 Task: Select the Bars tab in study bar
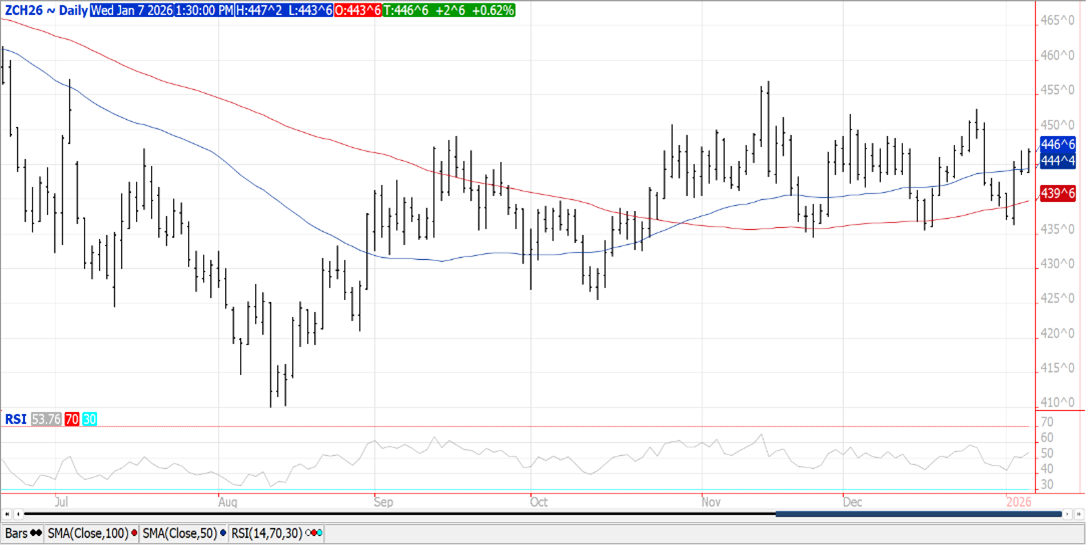tap(17, 534)
